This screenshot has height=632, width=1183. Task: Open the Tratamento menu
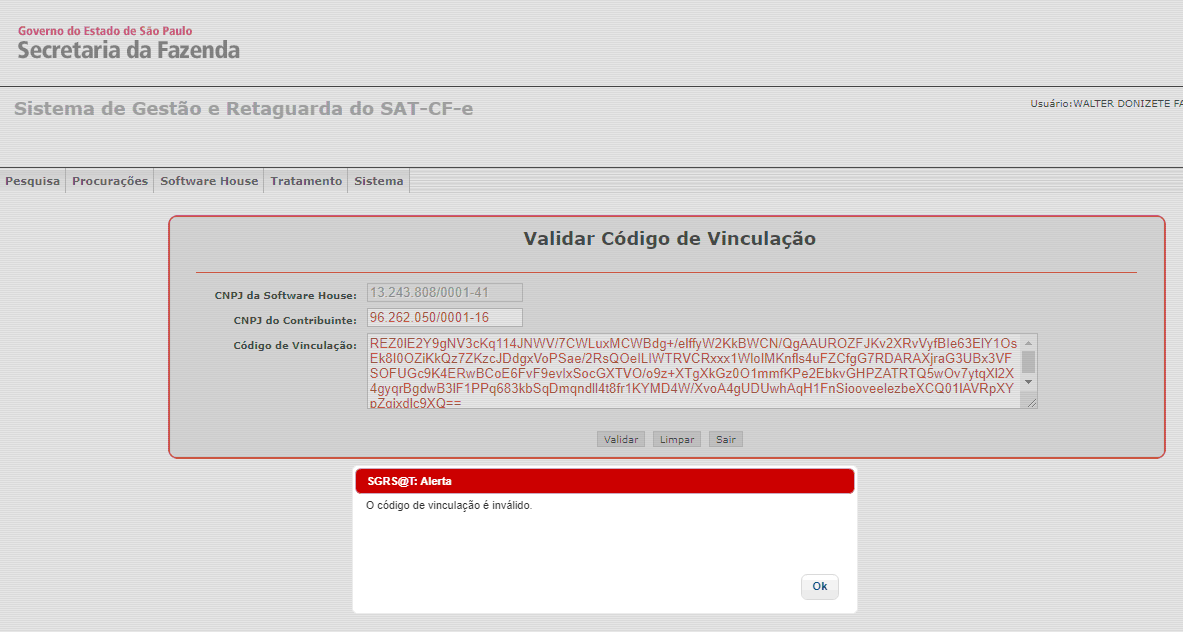tap(306, 181)
